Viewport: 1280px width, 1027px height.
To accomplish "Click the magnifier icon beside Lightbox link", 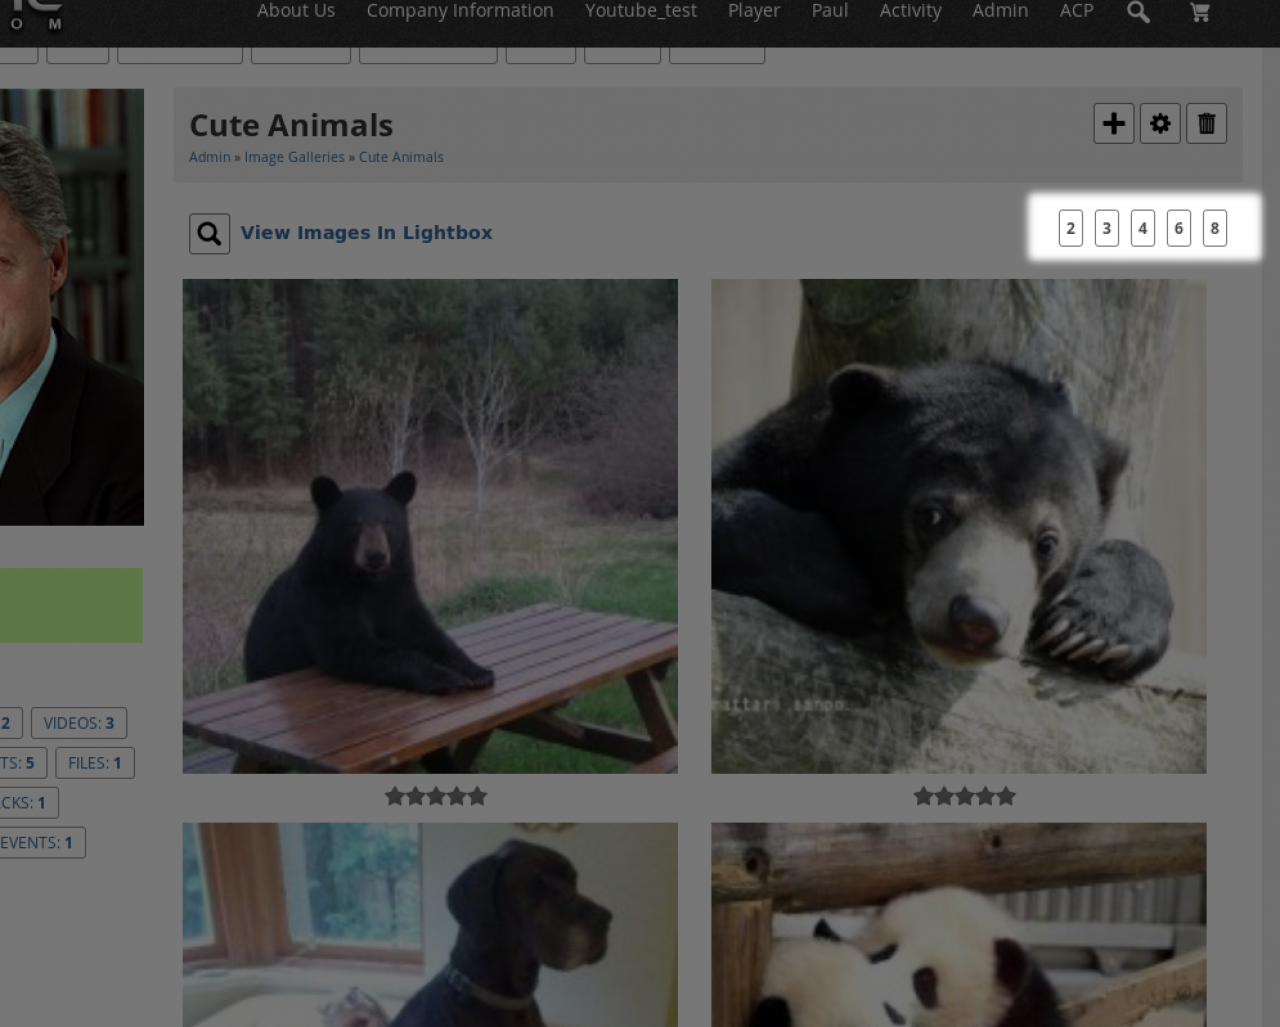I will (209, 234).
